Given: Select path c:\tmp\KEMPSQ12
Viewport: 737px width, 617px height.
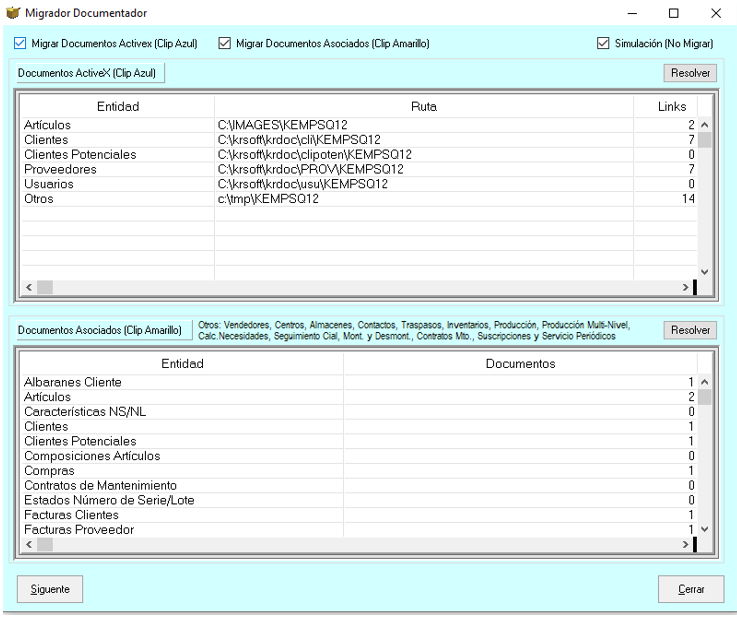Looking at the screenshot, I should pos(268,199).
